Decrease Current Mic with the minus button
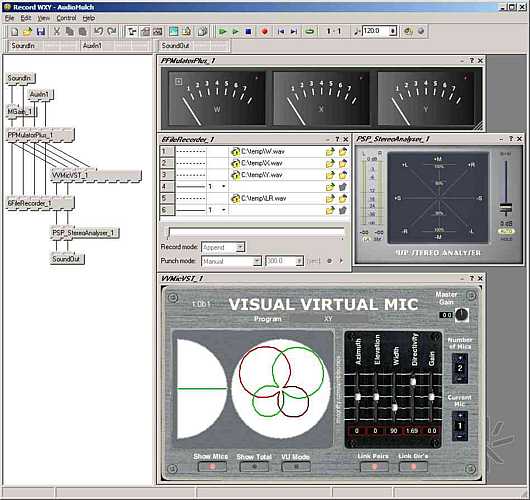This screenshot has width=530, height=500. point(460,437)
